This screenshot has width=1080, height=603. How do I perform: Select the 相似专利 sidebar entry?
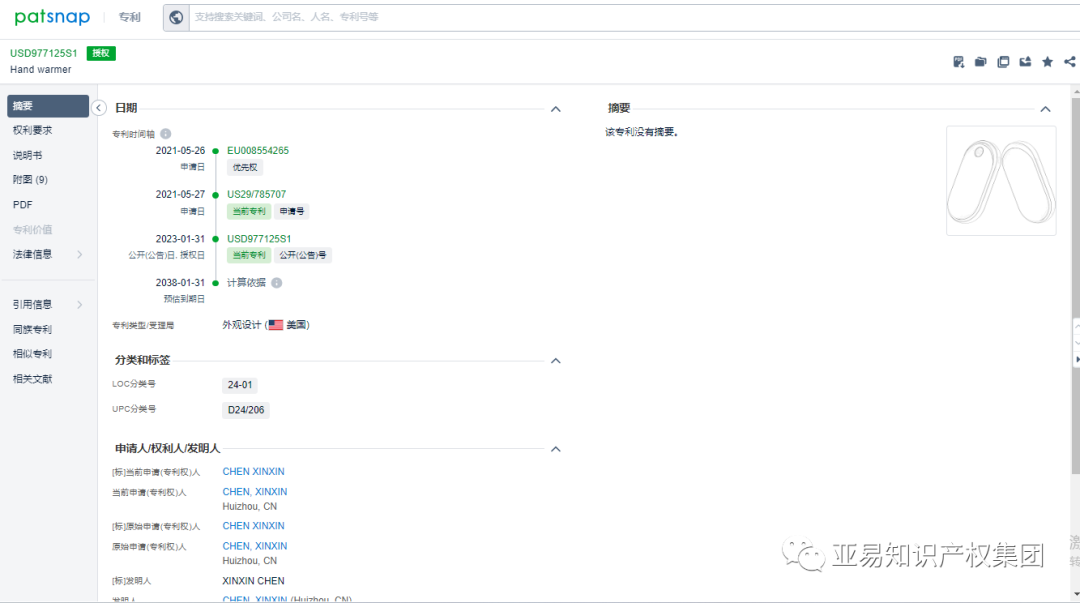[x=32, y=353]
